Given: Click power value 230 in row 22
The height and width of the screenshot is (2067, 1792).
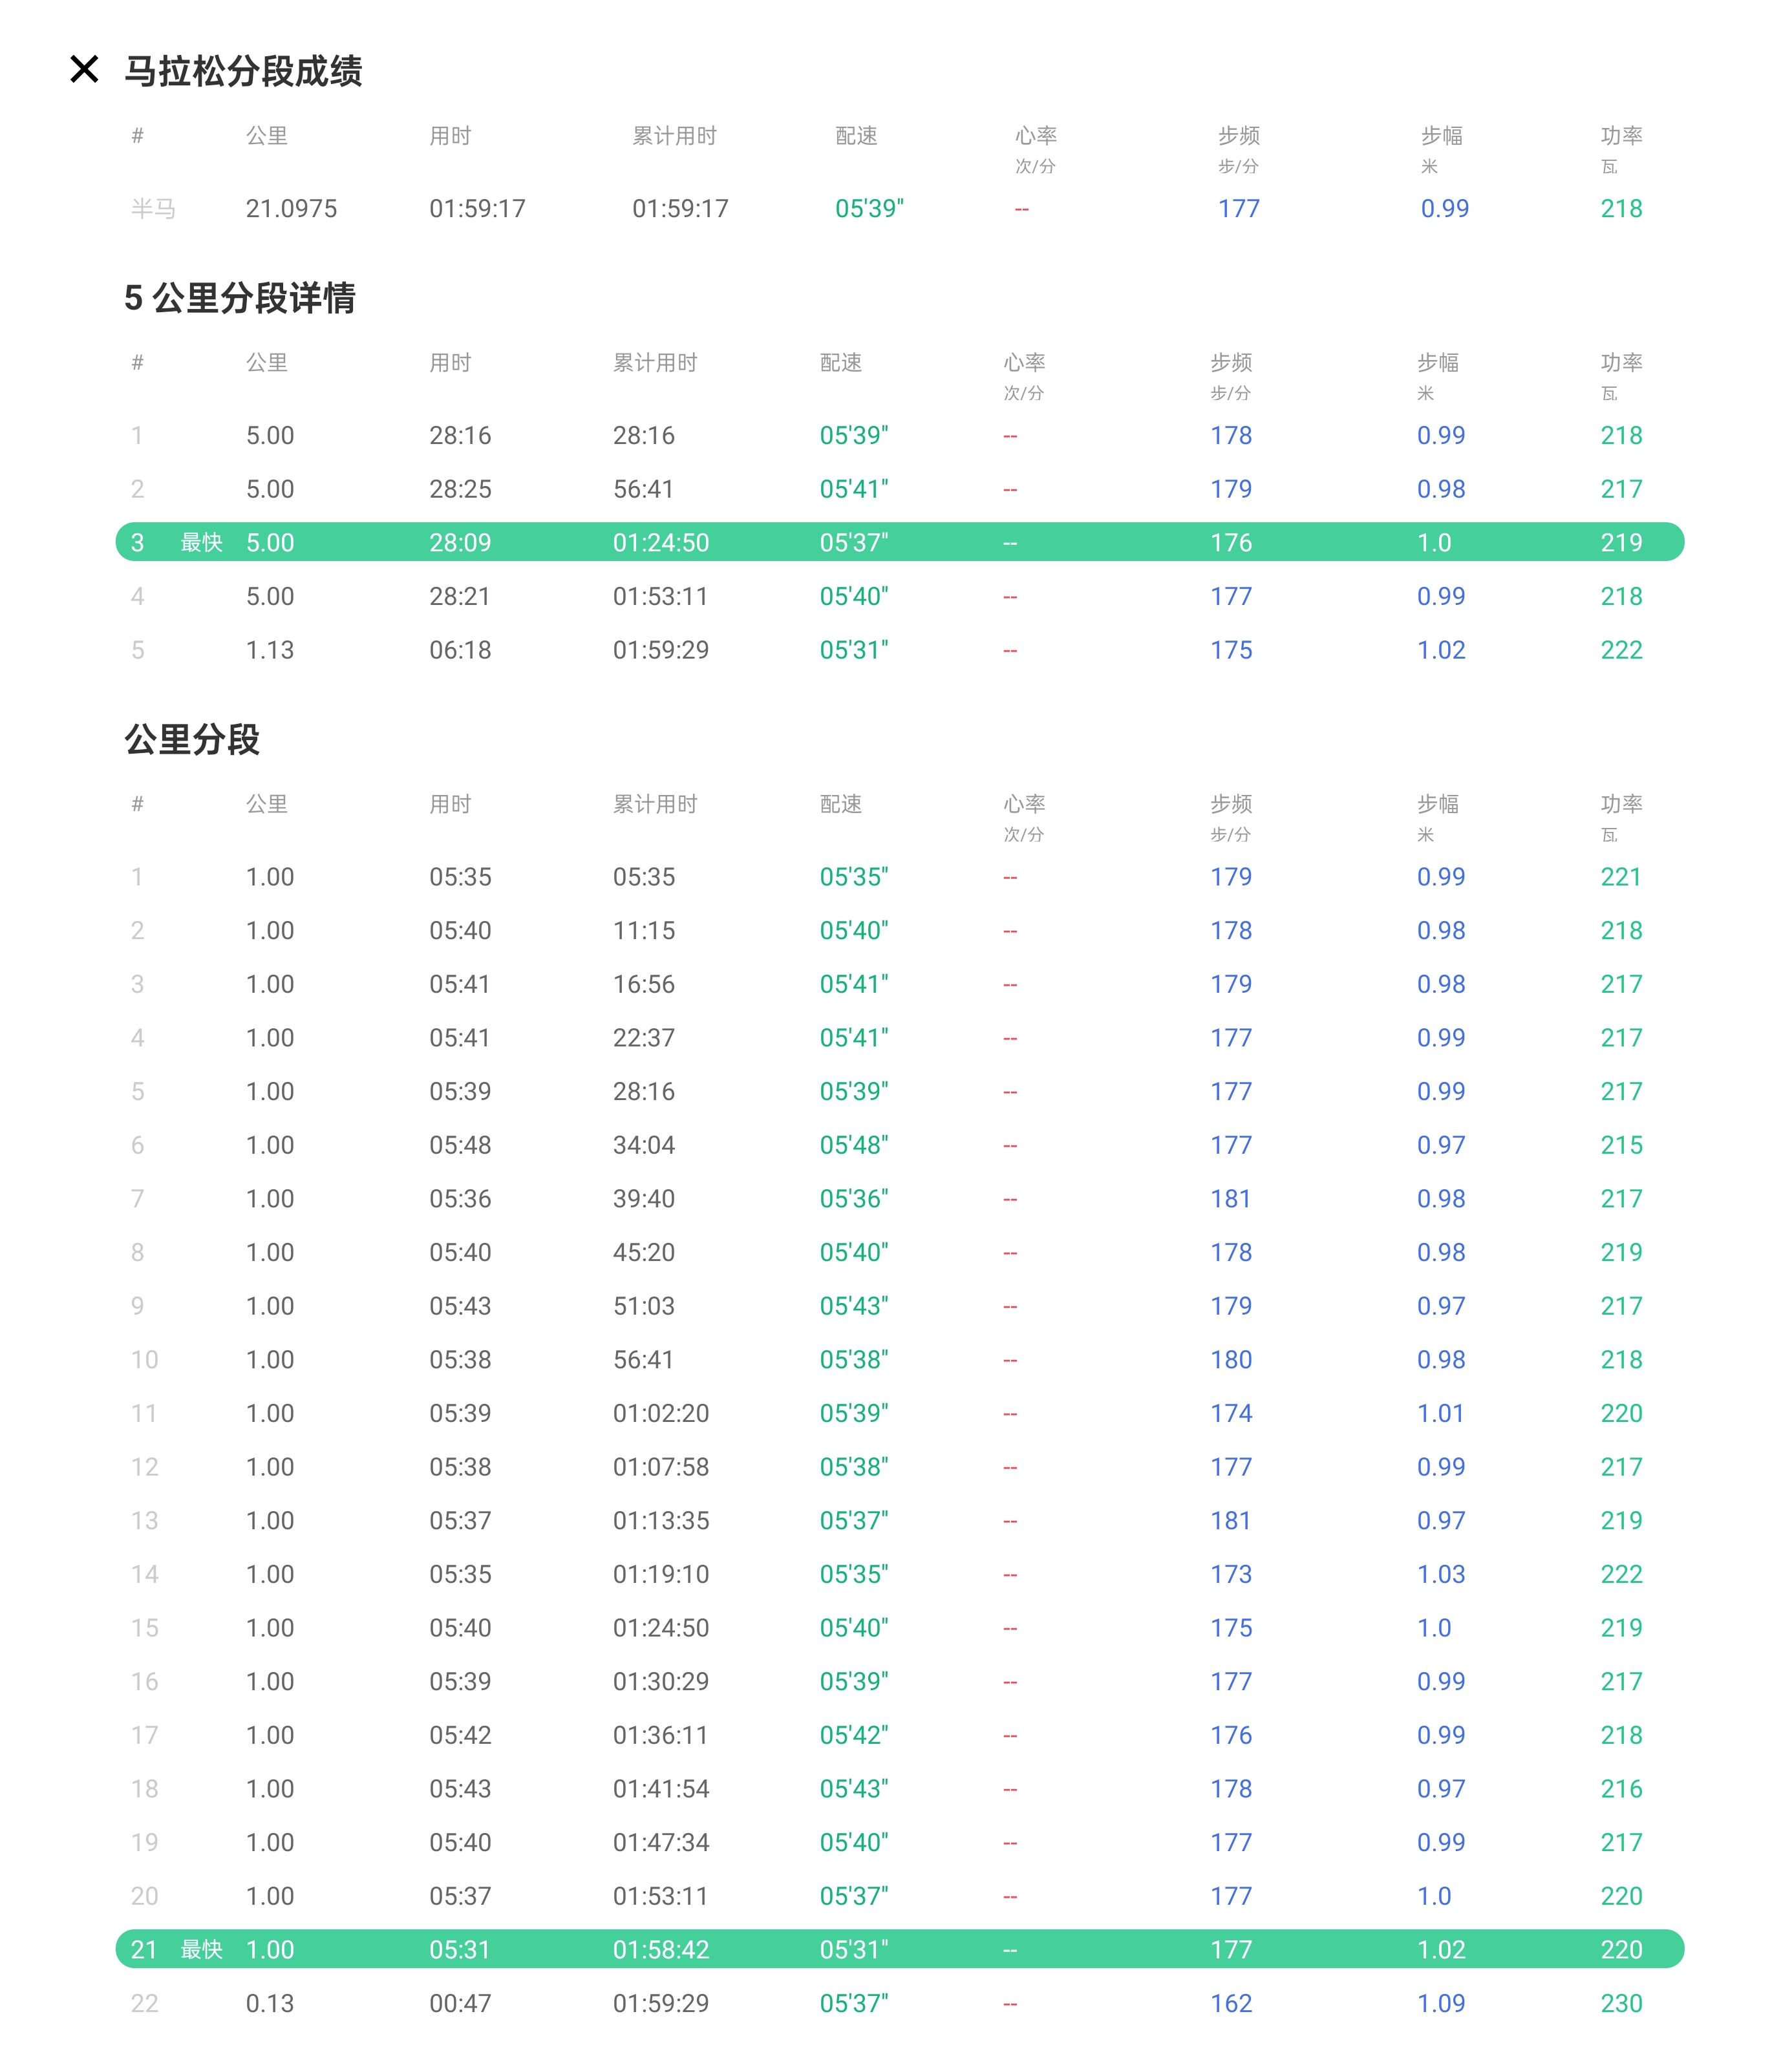Looking at the screenshot, I should click(x=1621, y=2003).
